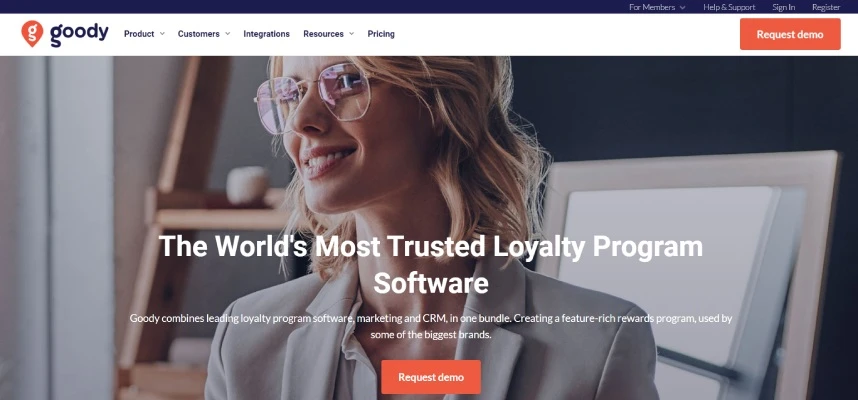Click the Goody description paragraph text

point(431,326)
